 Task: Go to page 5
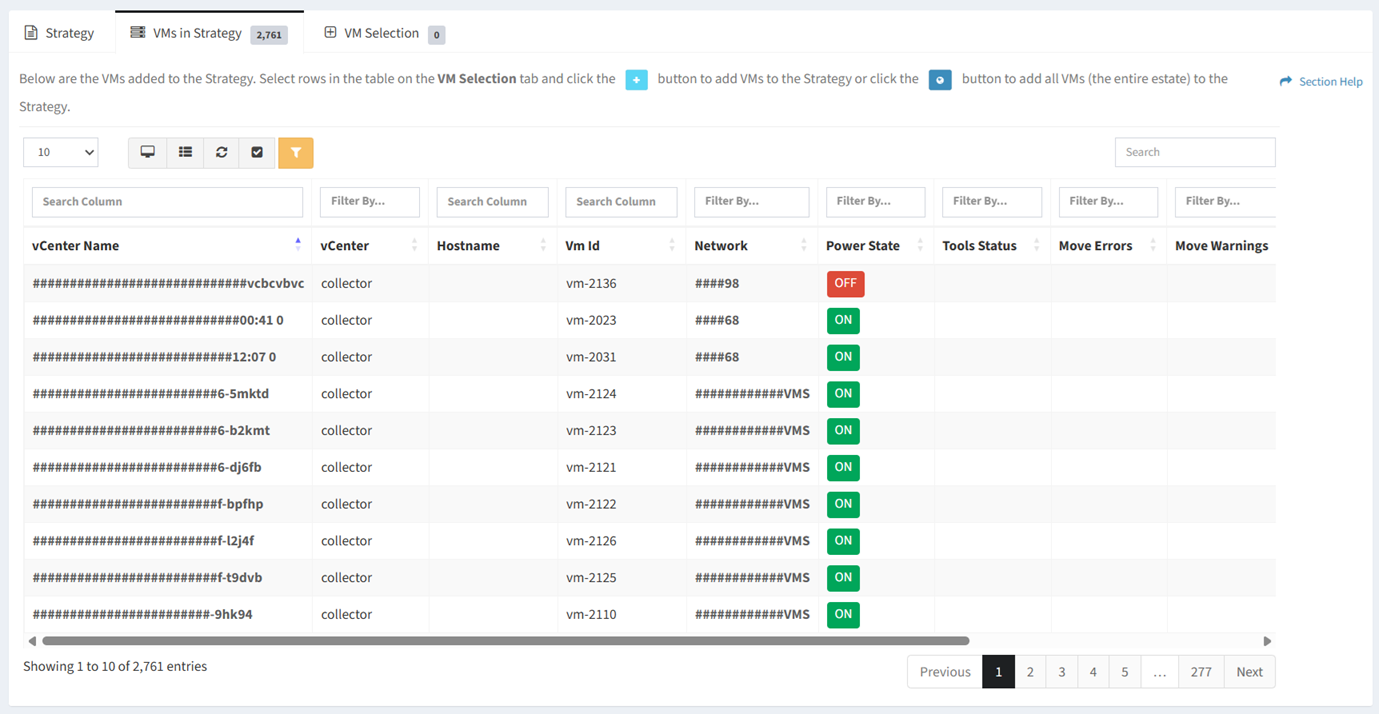point(1125,672)
